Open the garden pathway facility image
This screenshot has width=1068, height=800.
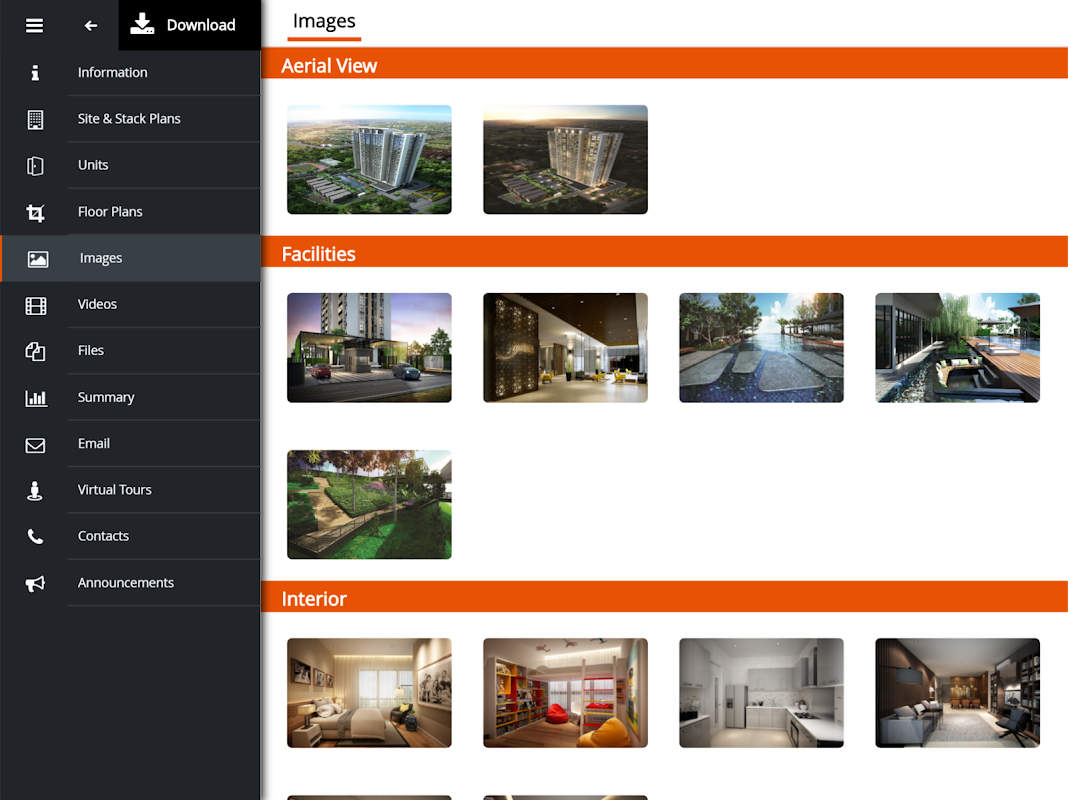(369, 505)
